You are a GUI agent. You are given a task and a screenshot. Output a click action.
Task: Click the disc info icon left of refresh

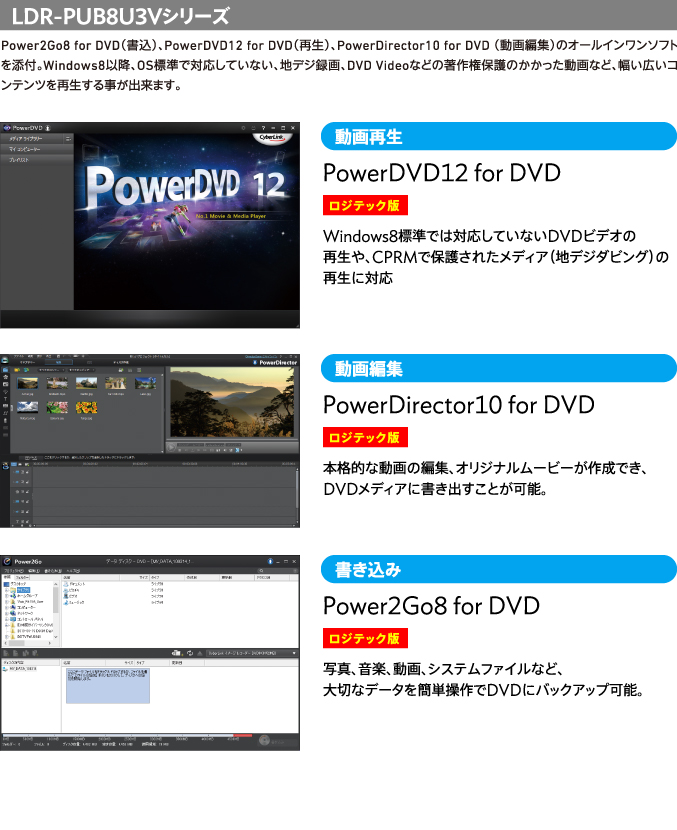click(177, 653)
